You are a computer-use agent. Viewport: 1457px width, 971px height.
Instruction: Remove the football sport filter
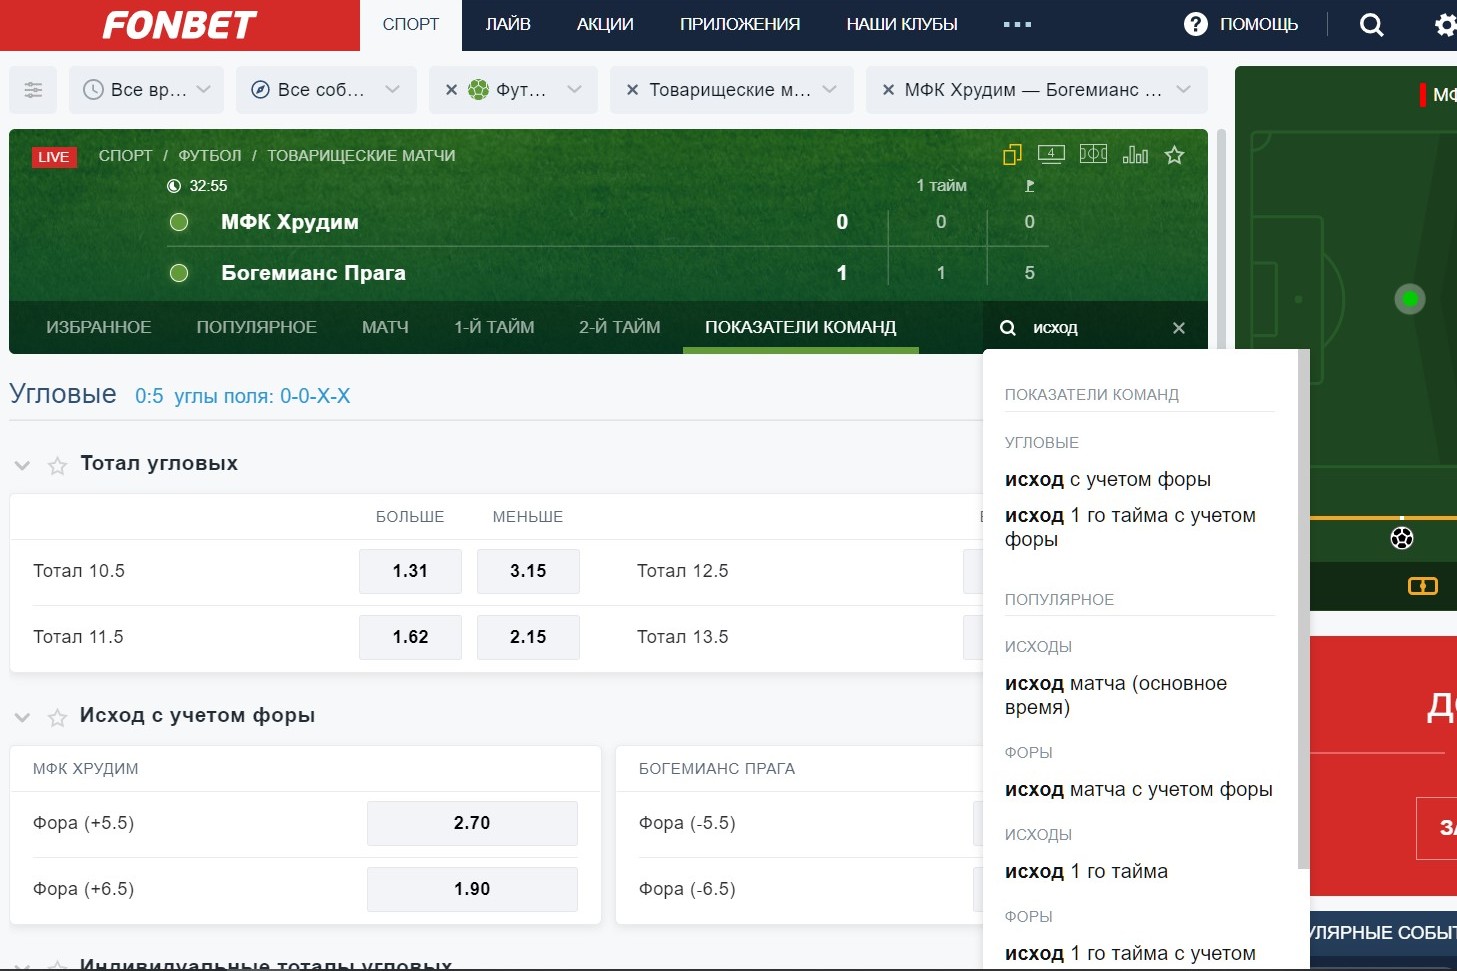pyautogui.click(x=451, y=90)
